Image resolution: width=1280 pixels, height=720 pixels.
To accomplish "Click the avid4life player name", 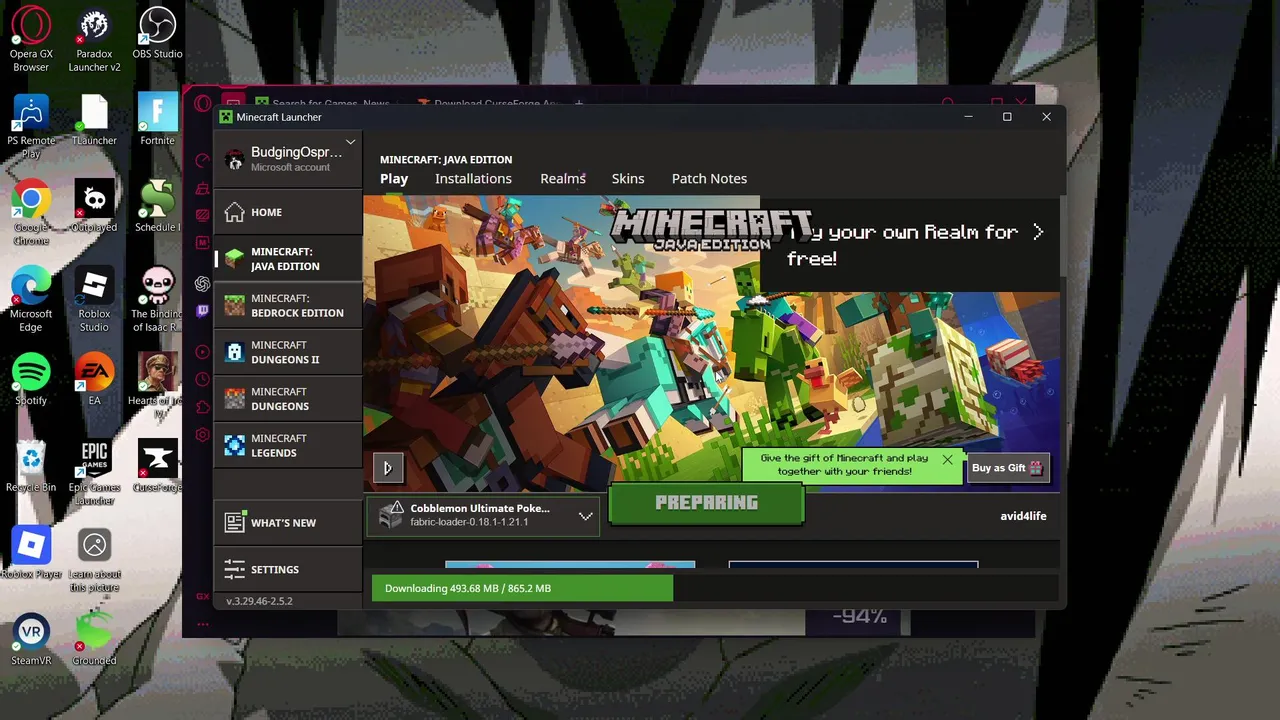I will coord(1023,516).
